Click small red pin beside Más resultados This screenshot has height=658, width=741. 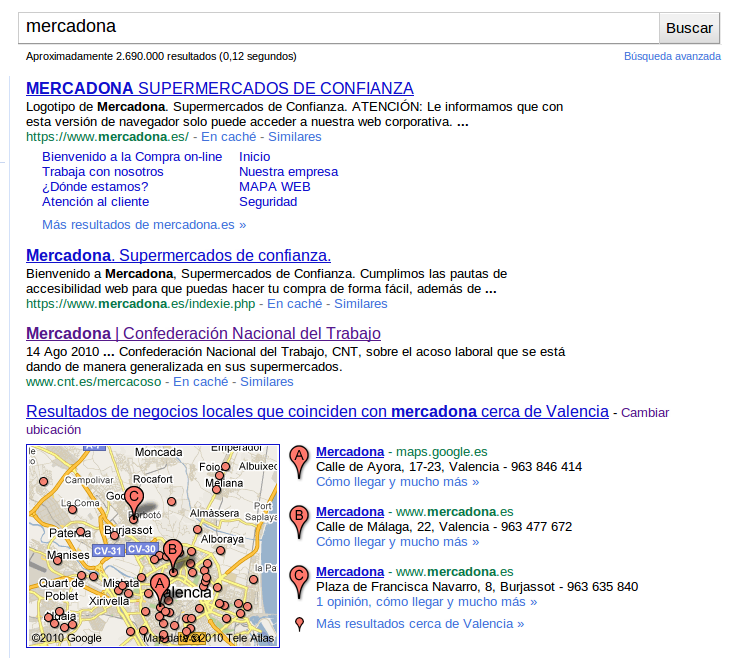[298, 625]
